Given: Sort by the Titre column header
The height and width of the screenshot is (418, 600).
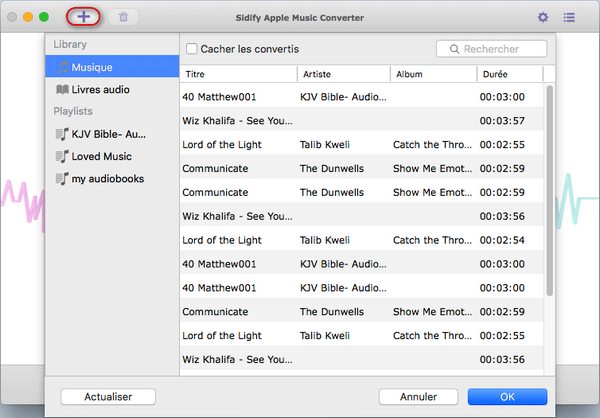Looking at the screenshot, I should [239, 74].
